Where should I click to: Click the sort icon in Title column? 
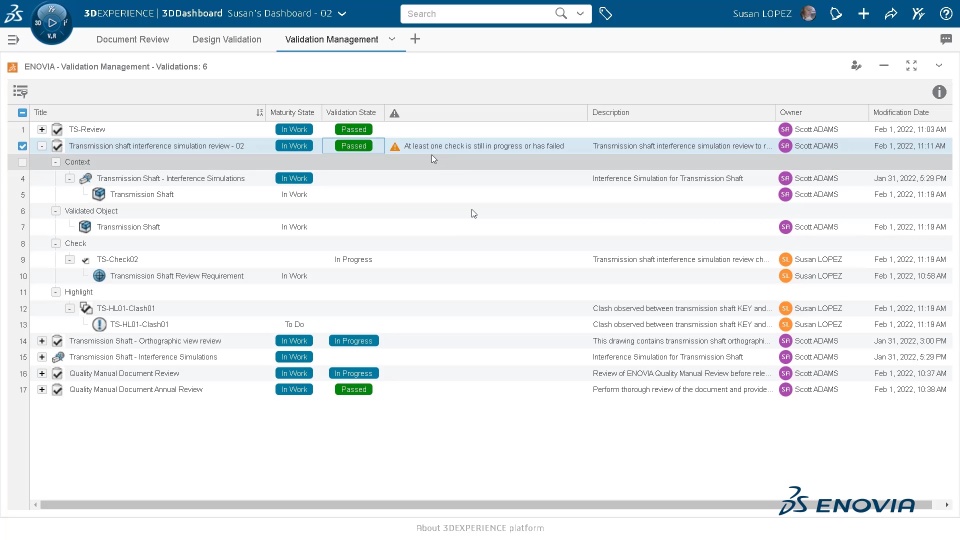click(x=260, y=113)
